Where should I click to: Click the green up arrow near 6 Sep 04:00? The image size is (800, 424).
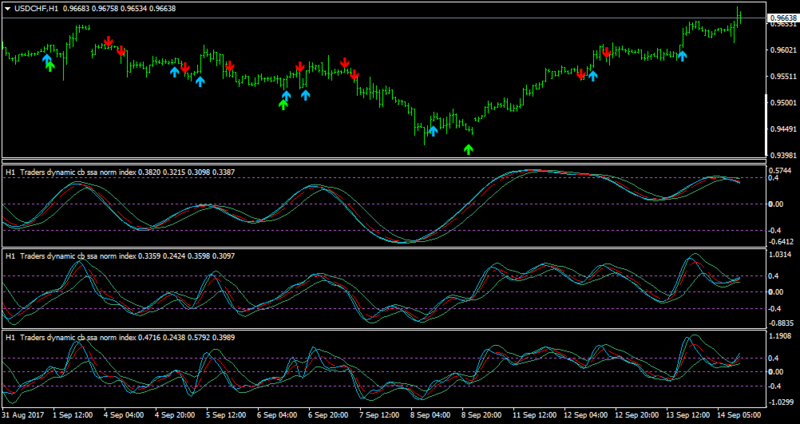[x=283, y=105]
